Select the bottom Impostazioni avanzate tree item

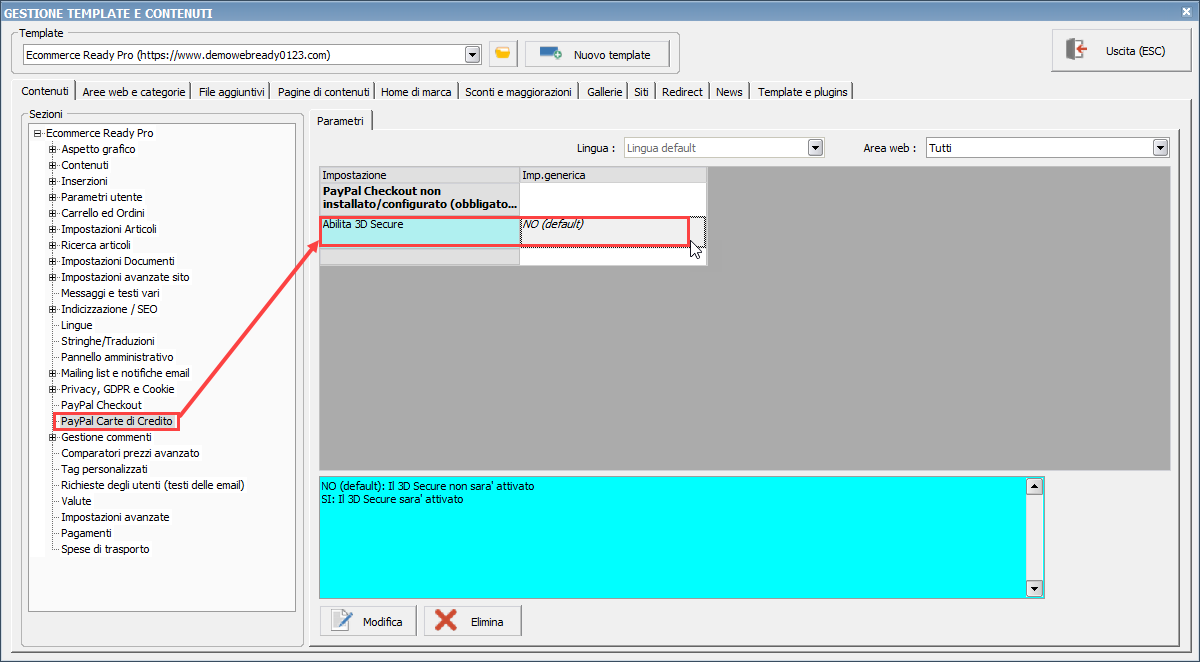115,517
